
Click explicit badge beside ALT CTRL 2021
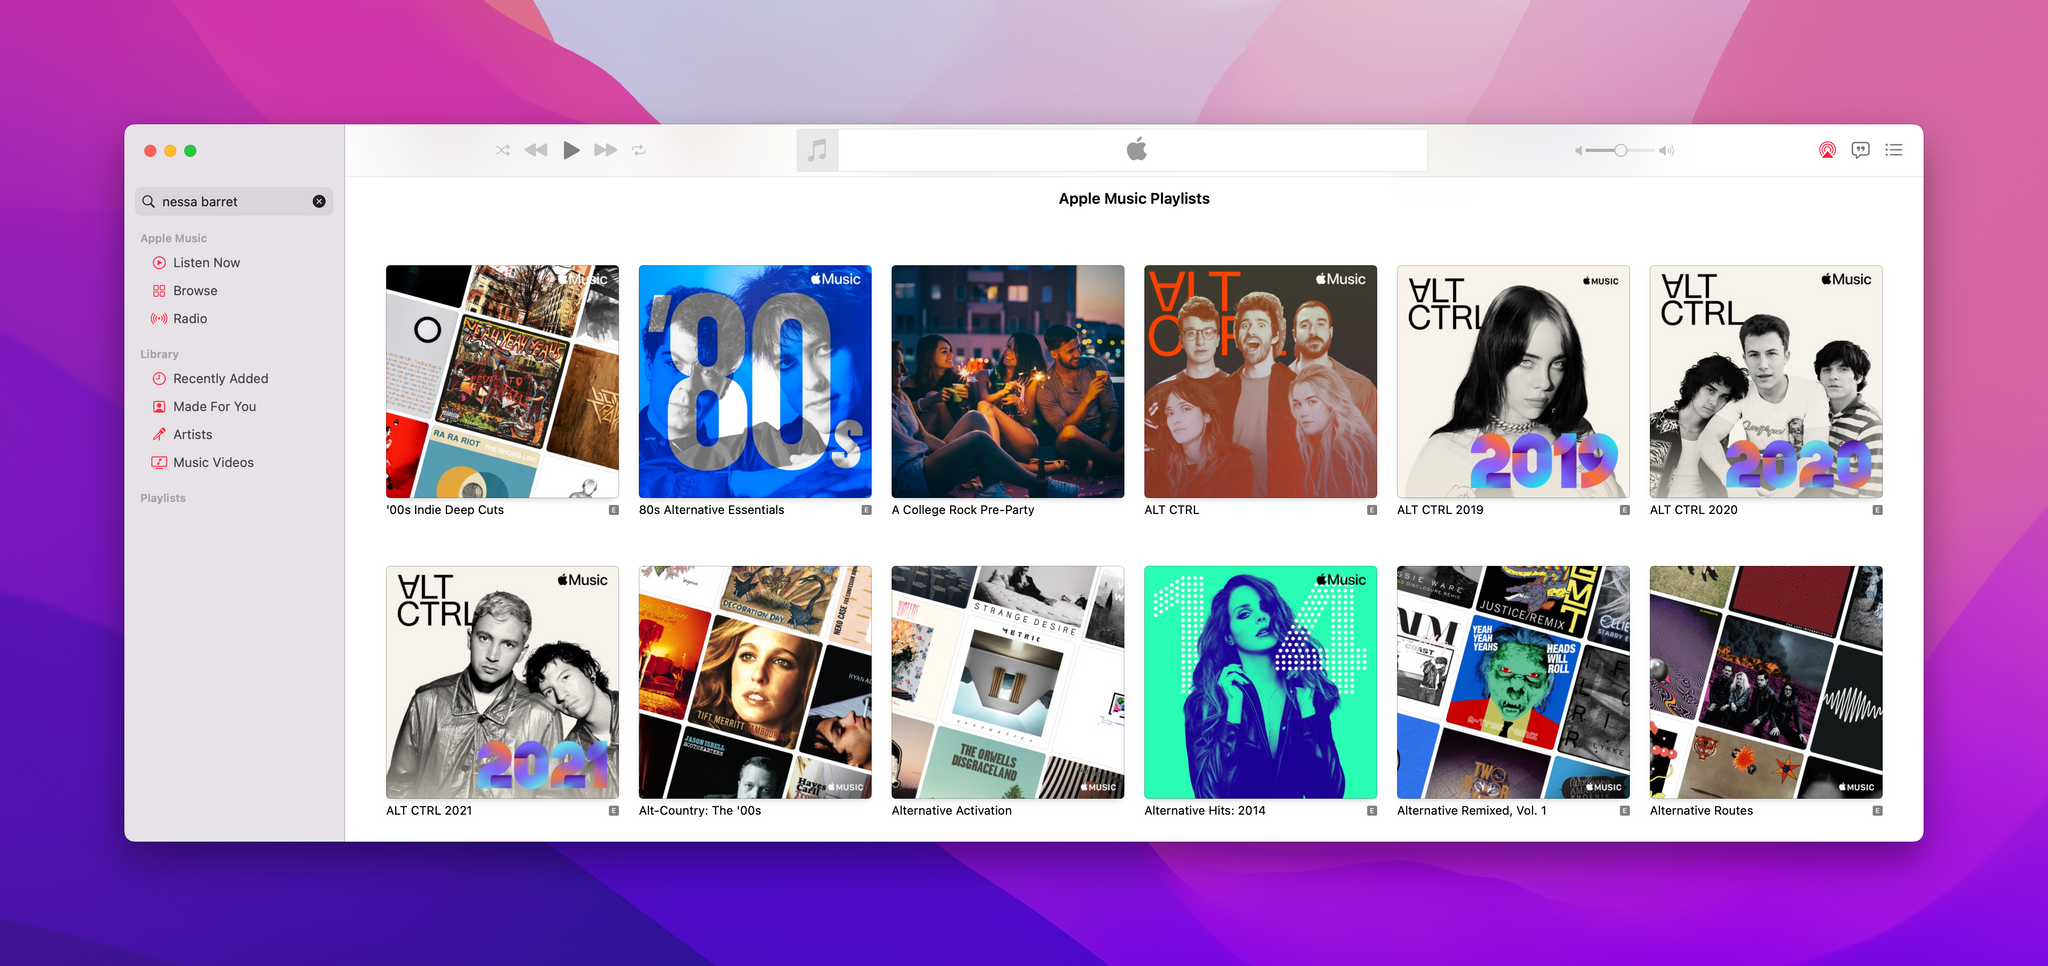[614, 811]
